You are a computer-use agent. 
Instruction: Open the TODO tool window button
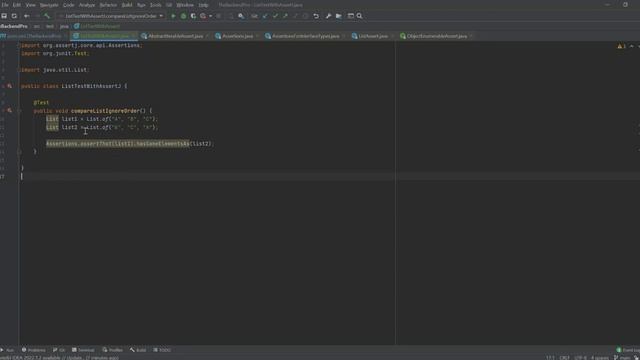162,350
